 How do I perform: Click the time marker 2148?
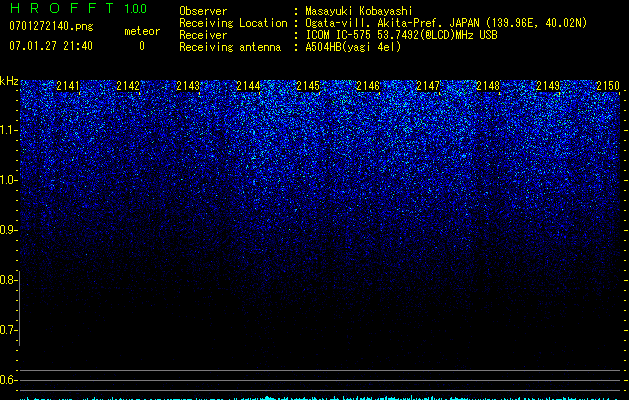pos(488,85)
